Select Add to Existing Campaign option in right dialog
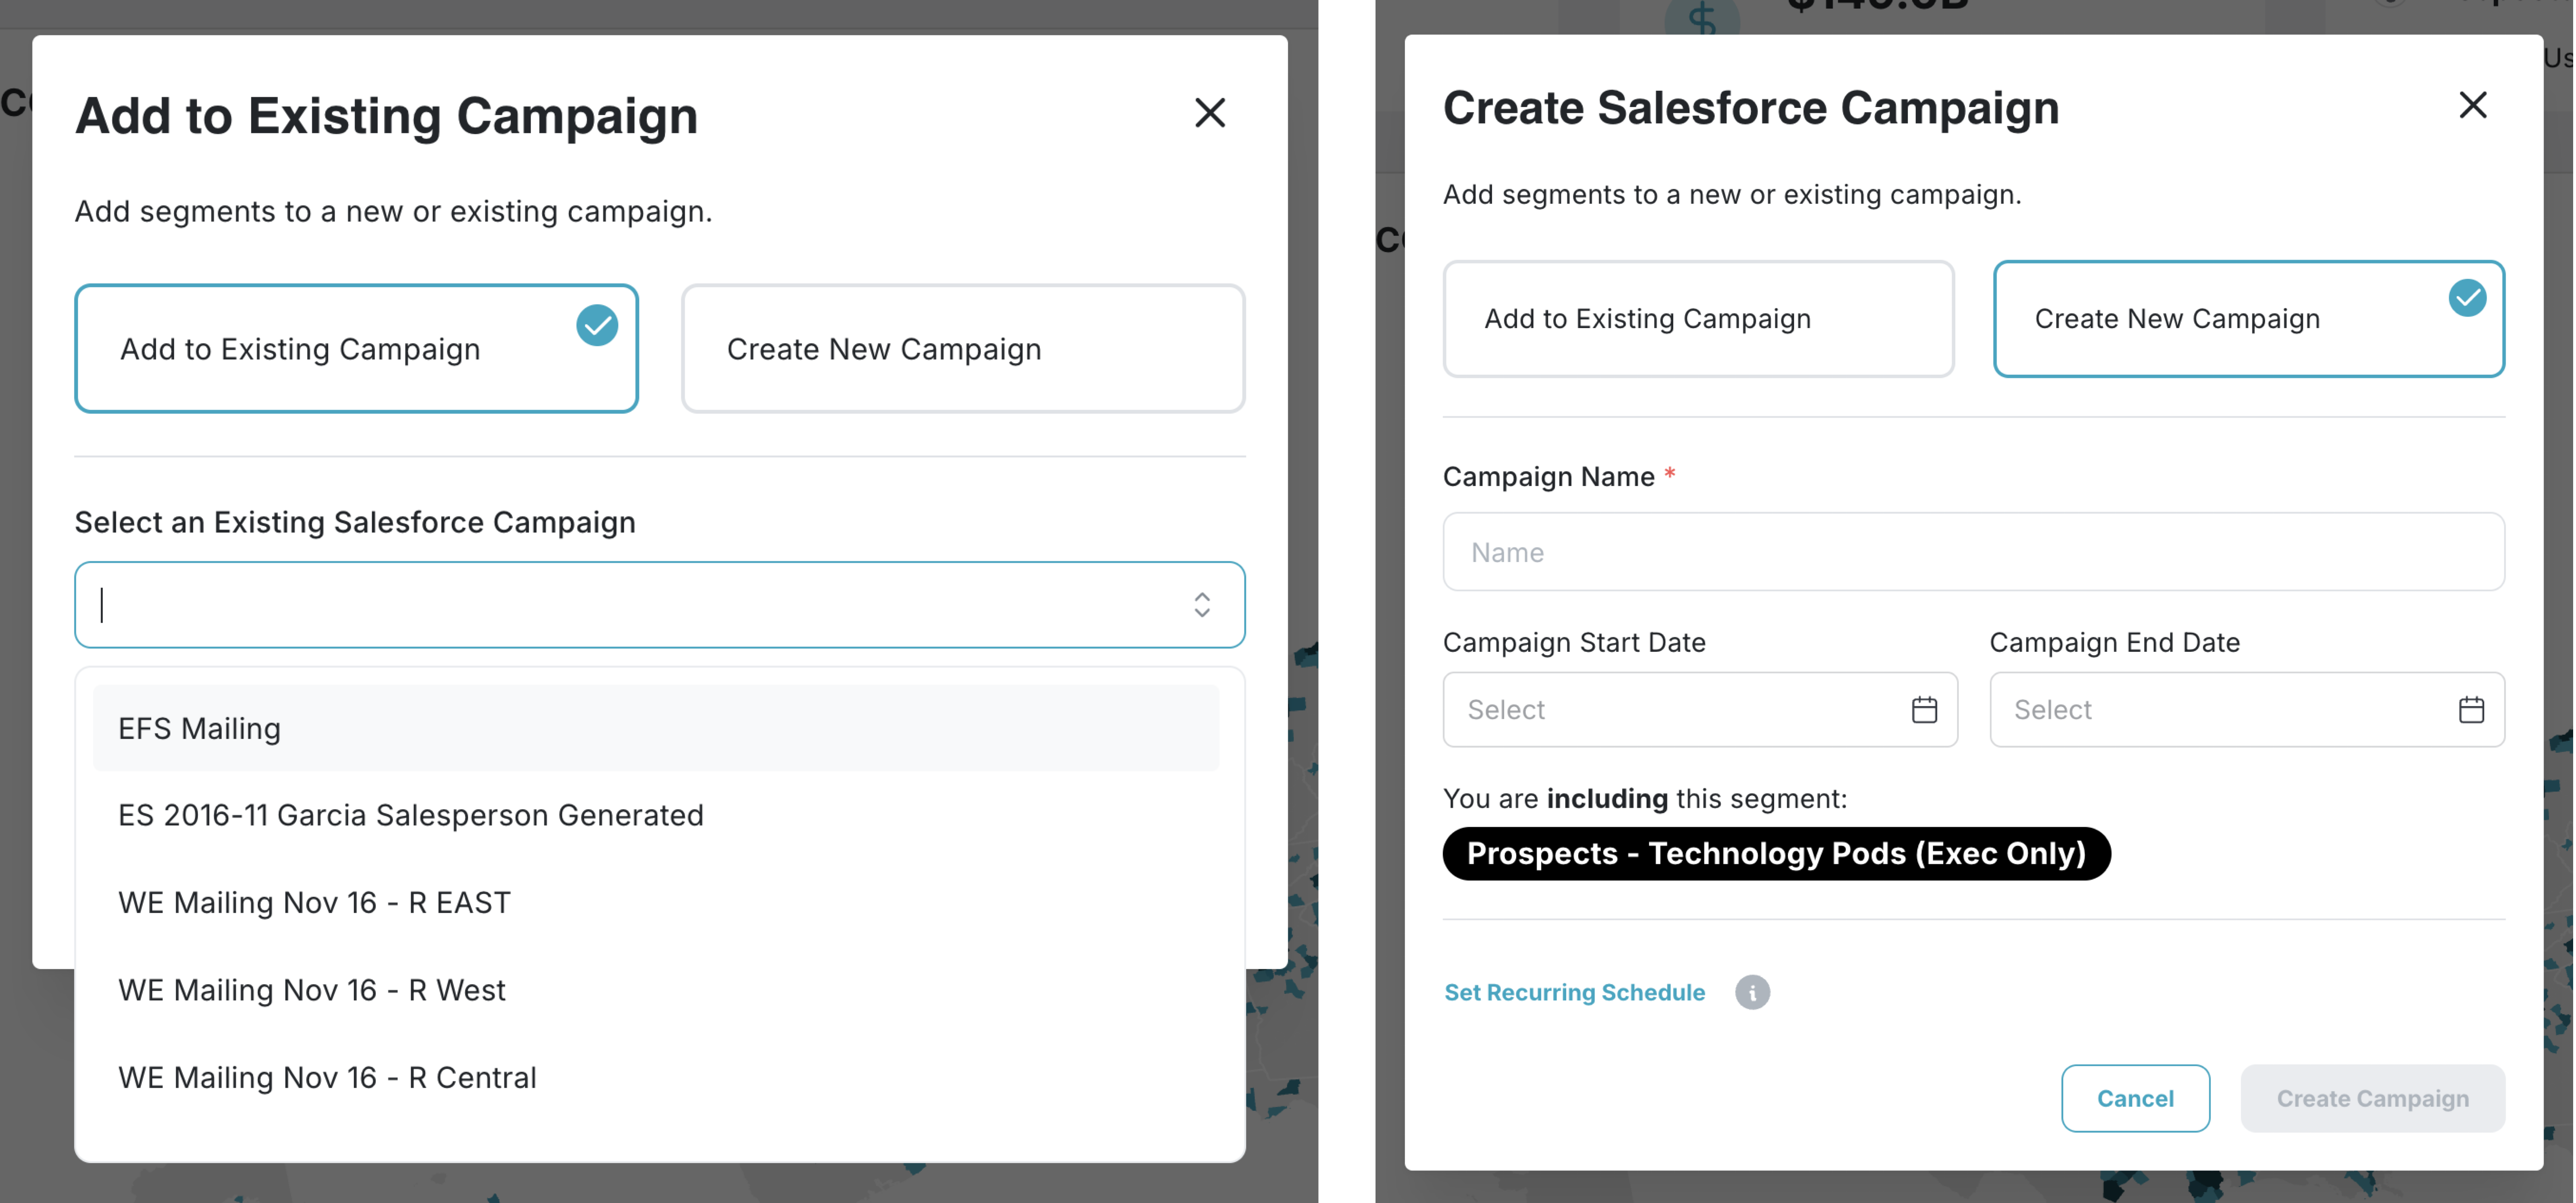The image size is (2576, 1203). (1698, 319)
